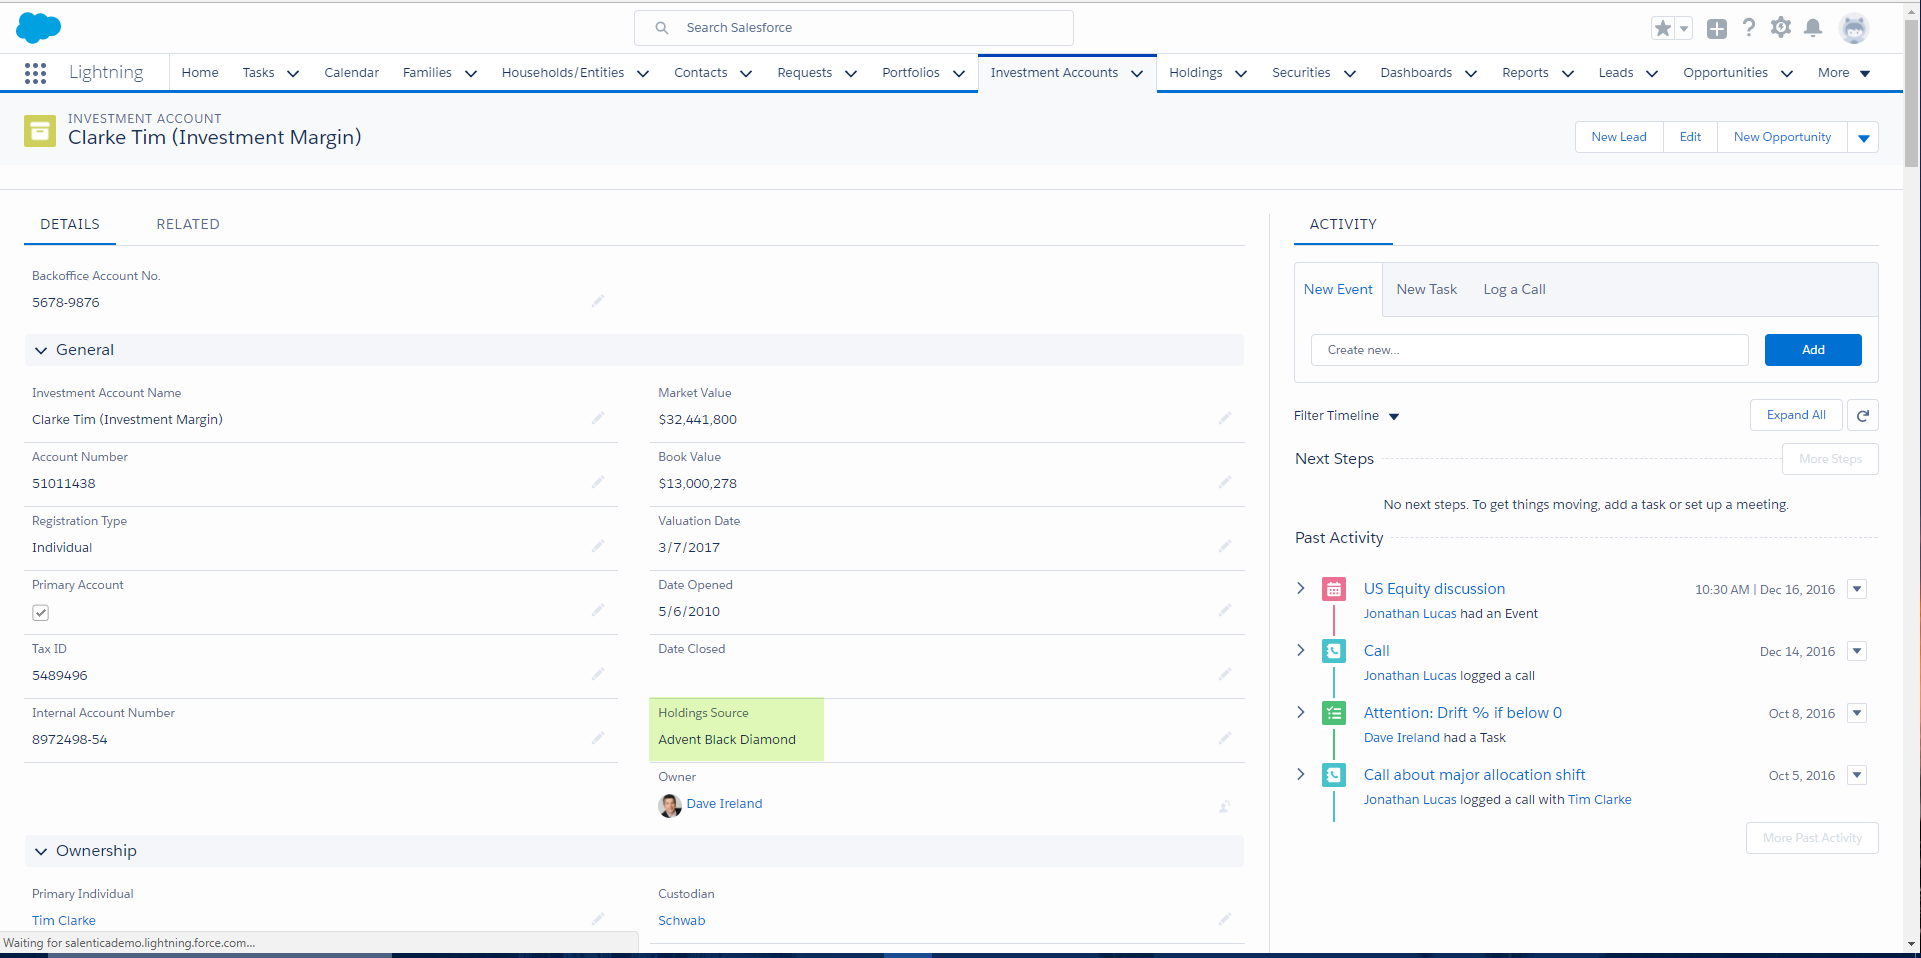Open the Holdings nav tab
Screen dimensions: 1921x958
point(1196,73)
